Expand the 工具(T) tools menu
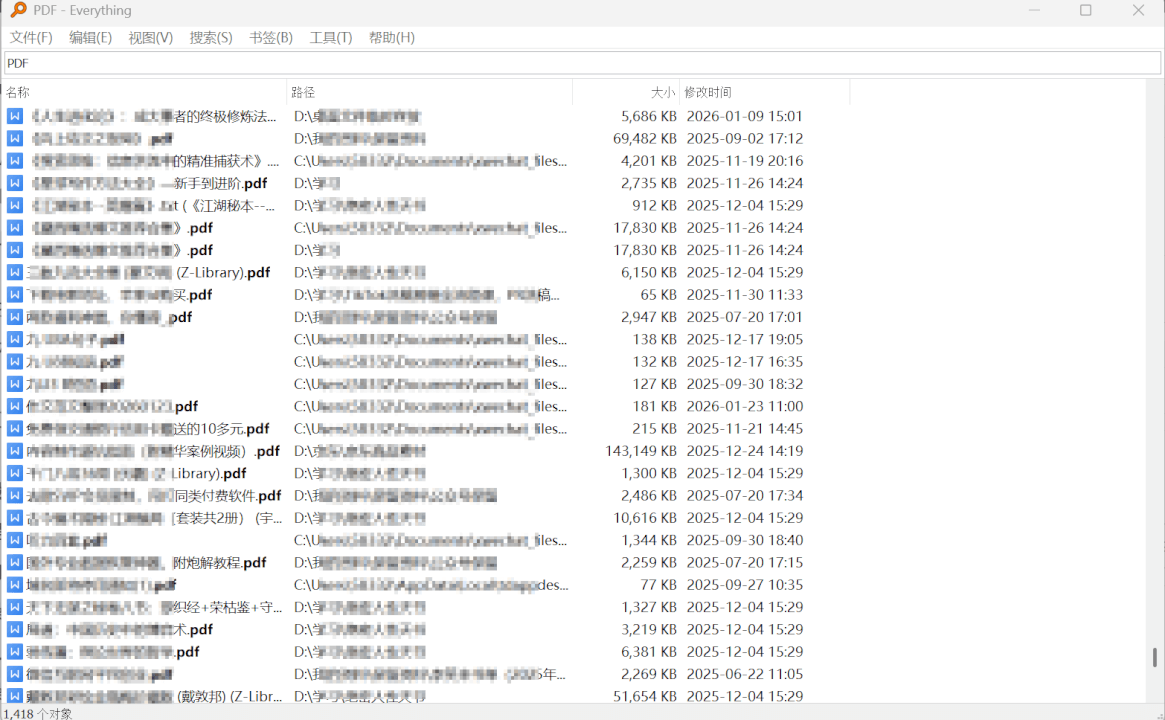The width and height of the screenshot is (1165, 720). tap(331, 38)
